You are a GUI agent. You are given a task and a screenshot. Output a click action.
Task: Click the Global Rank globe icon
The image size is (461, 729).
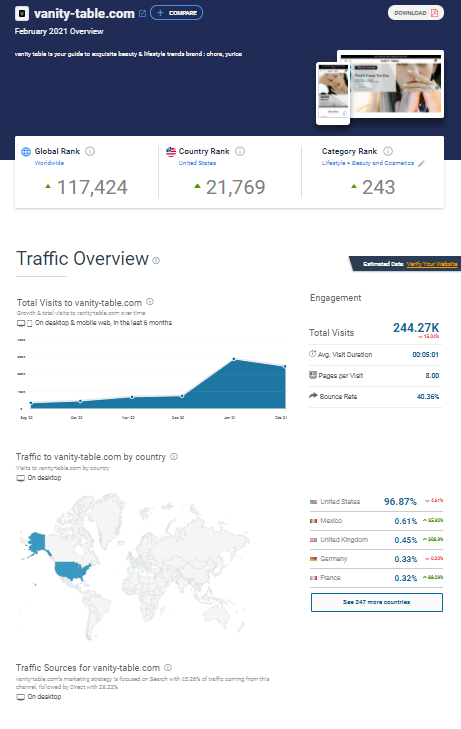(26, 152)
